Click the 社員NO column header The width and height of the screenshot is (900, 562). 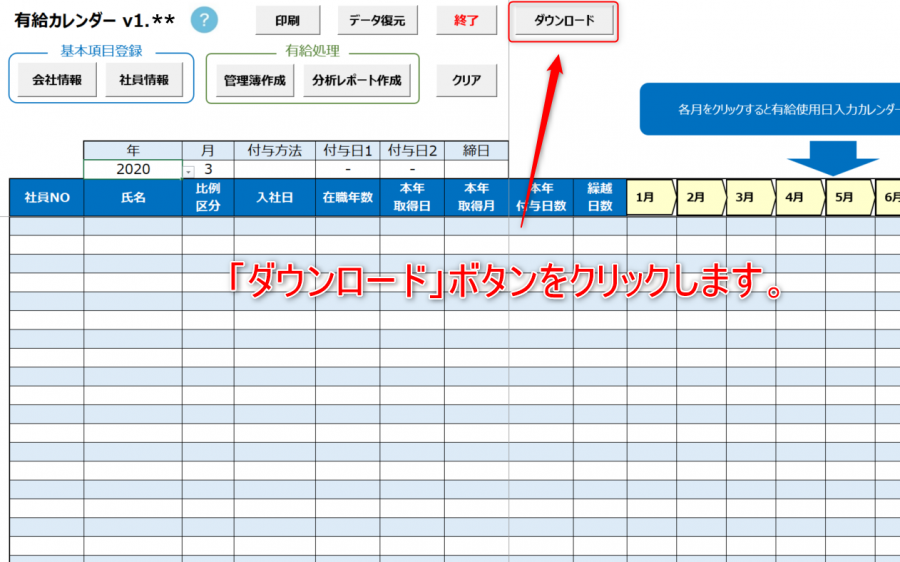tap(46, 197)
